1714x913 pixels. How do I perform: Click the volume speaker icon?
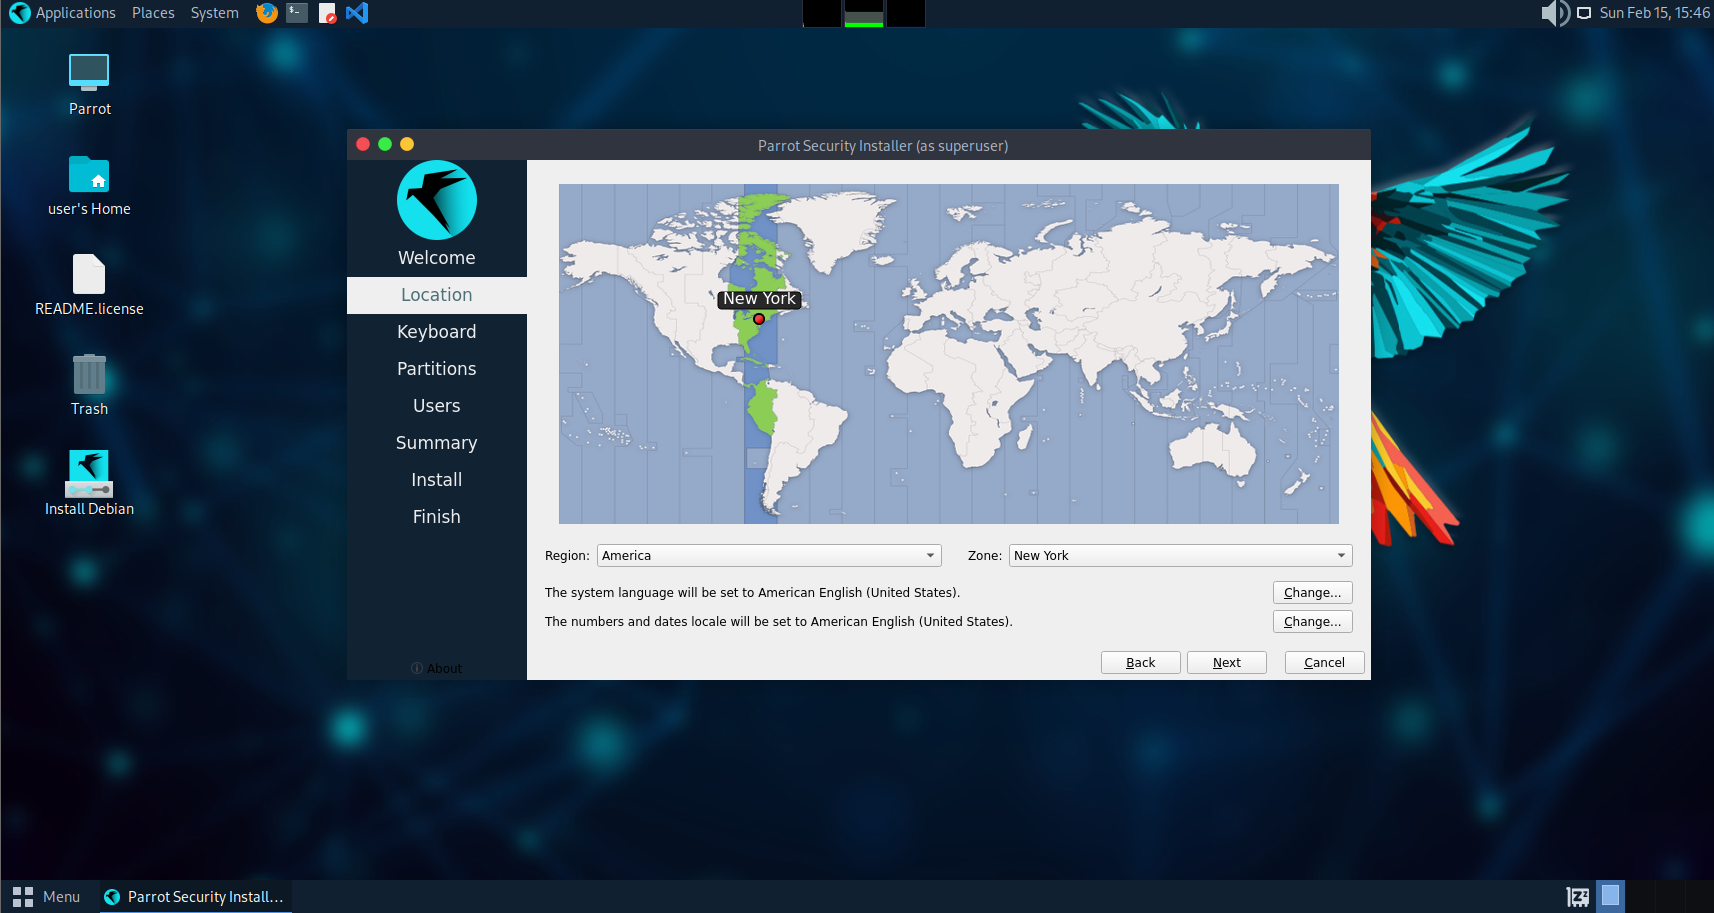1554,13
